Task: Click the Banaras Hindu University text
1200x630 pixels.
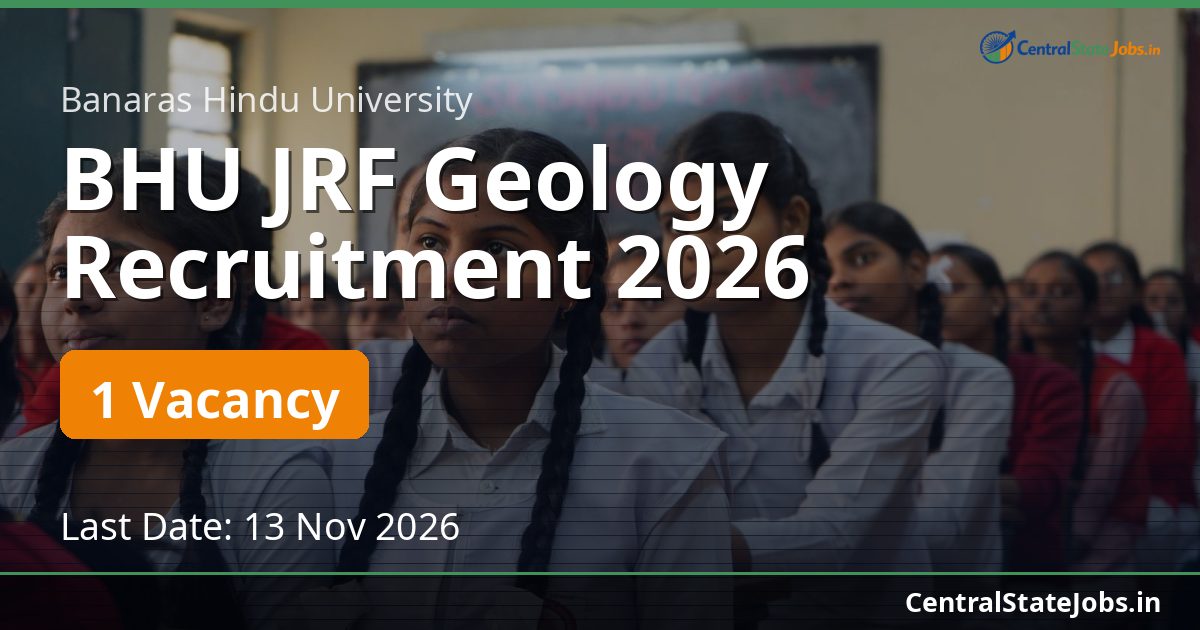Action: (x=266, y=100)
